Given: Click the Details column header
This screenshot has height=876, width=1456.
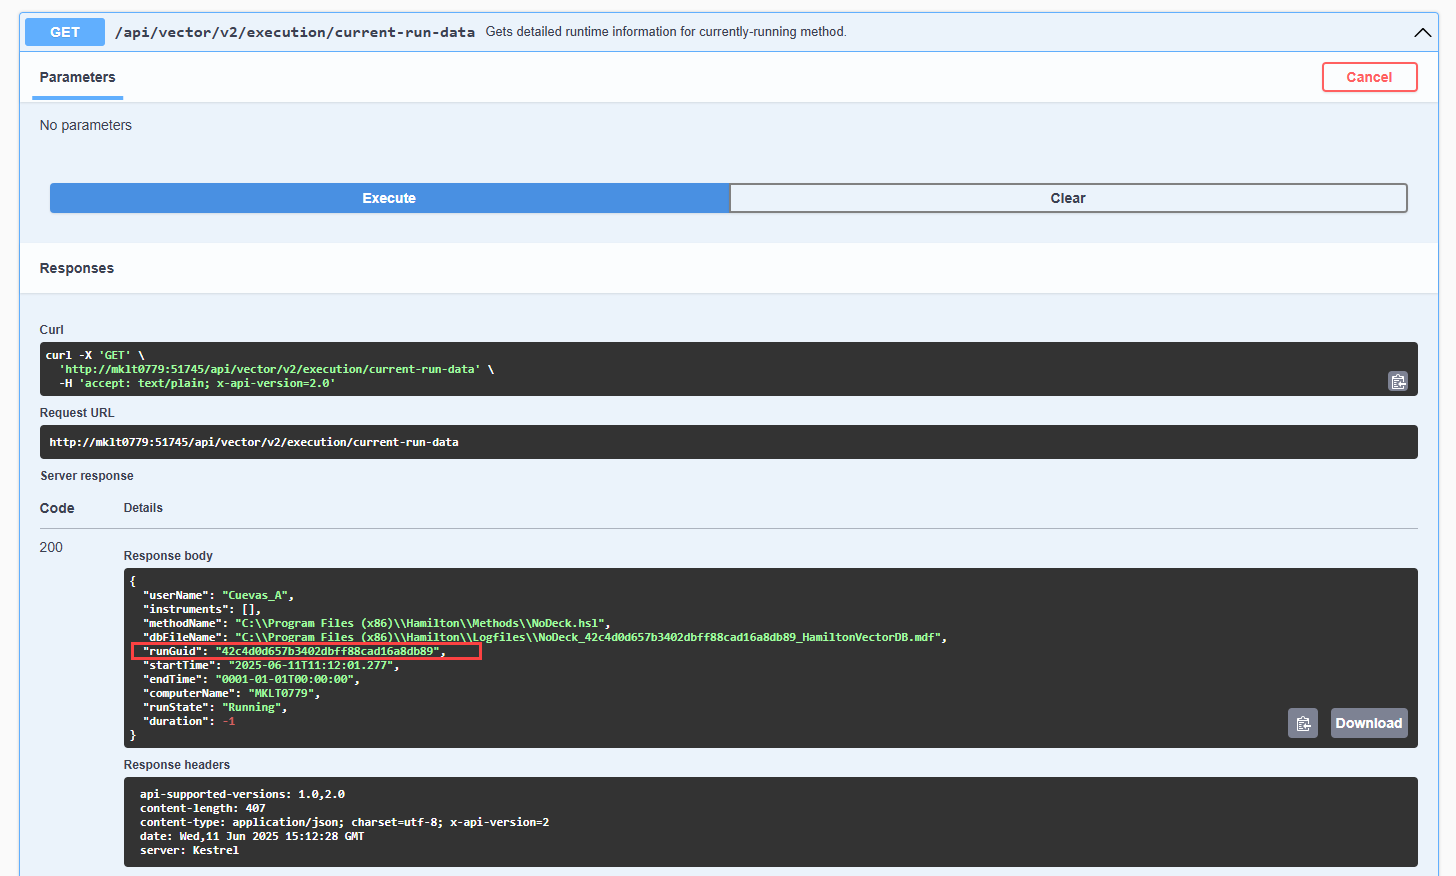Looking at the screenshot, I should [143, 508].
